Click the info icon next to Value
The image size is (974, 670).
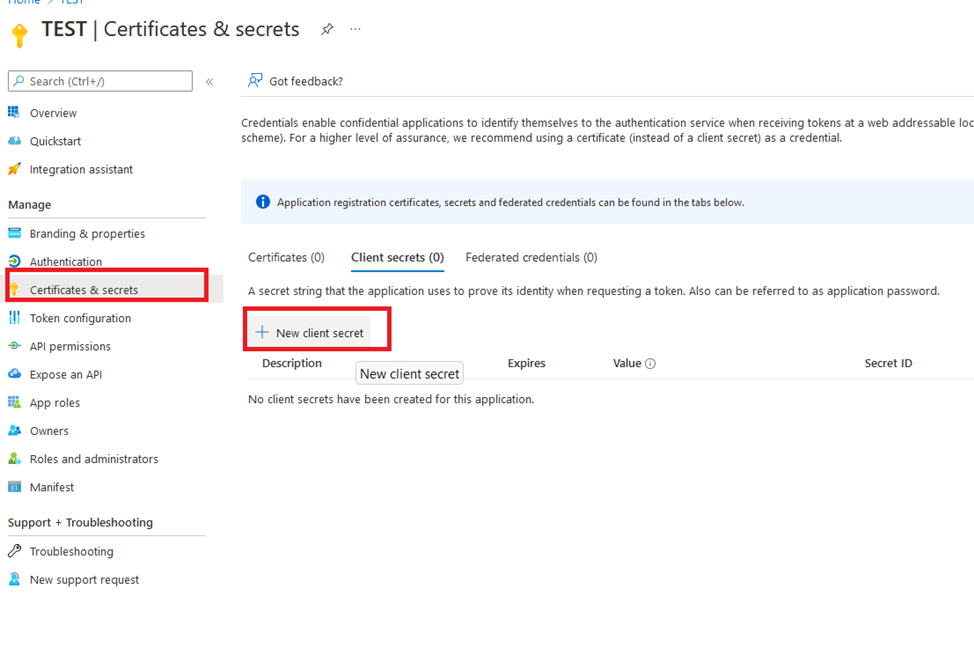(650, 364)
